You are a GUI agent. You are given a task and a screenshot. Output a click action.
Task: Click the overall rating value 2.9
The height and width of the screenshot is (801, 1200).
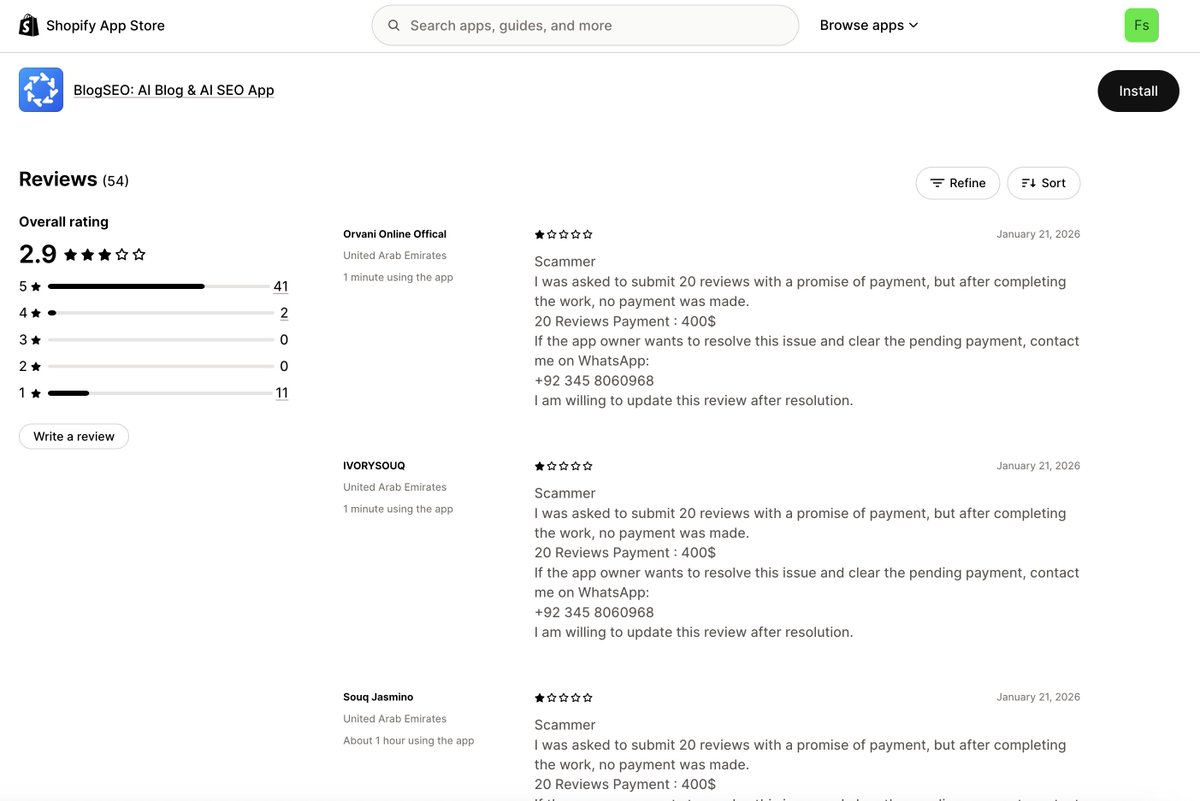[38, 254]
